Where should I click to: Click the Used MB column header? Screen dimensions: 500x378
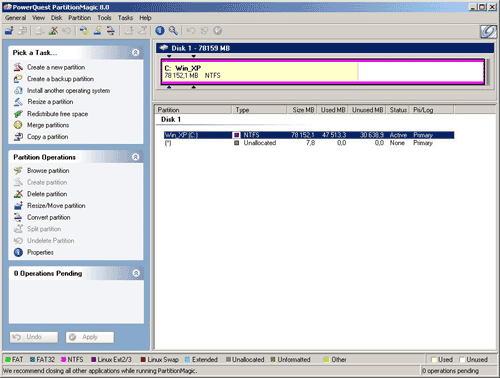tap(332, 110)
